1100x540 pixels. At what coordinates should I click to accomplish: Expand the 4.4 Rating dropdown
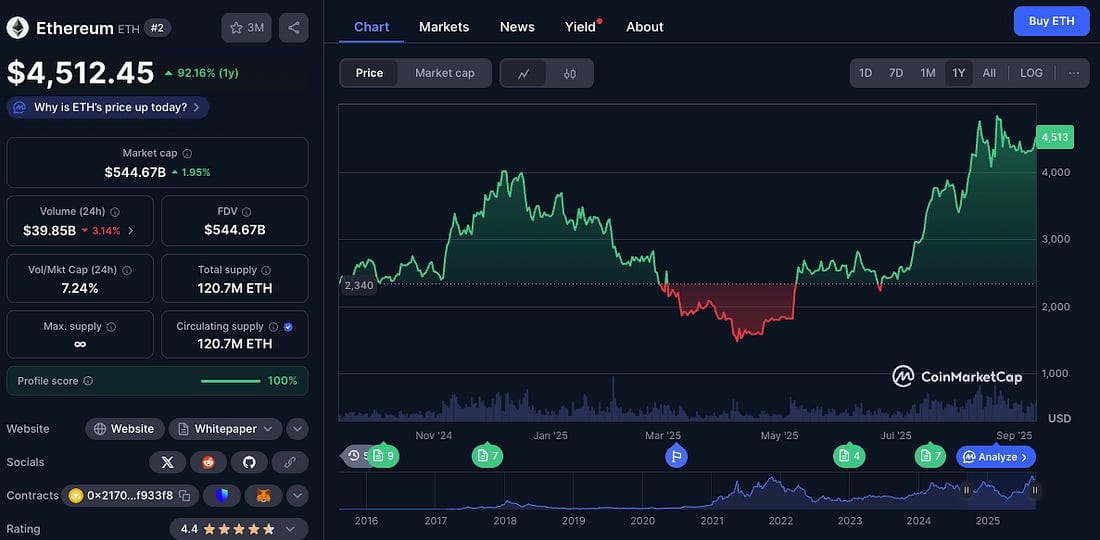239,529
